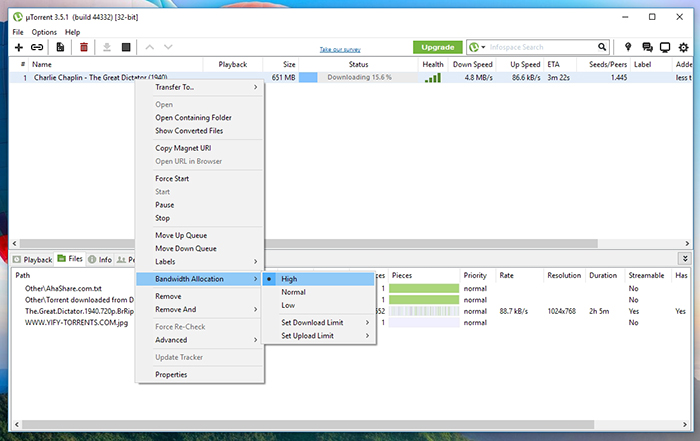Image resolution: width=700 pixels, height=441 pixels.
Task: Click the remote monitor icon in toolbar
Action: (x=665, y=47)
